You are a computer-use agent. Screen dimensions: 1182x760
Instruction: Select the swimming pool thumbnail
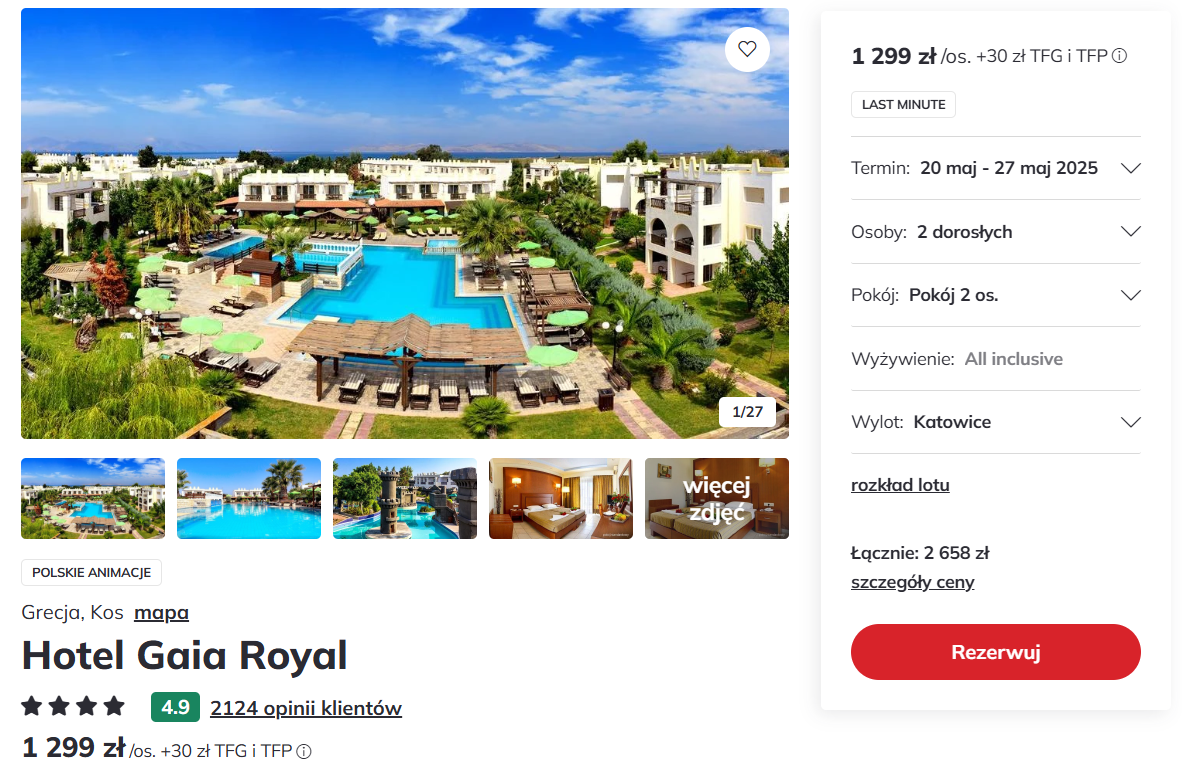click(249, 498)
